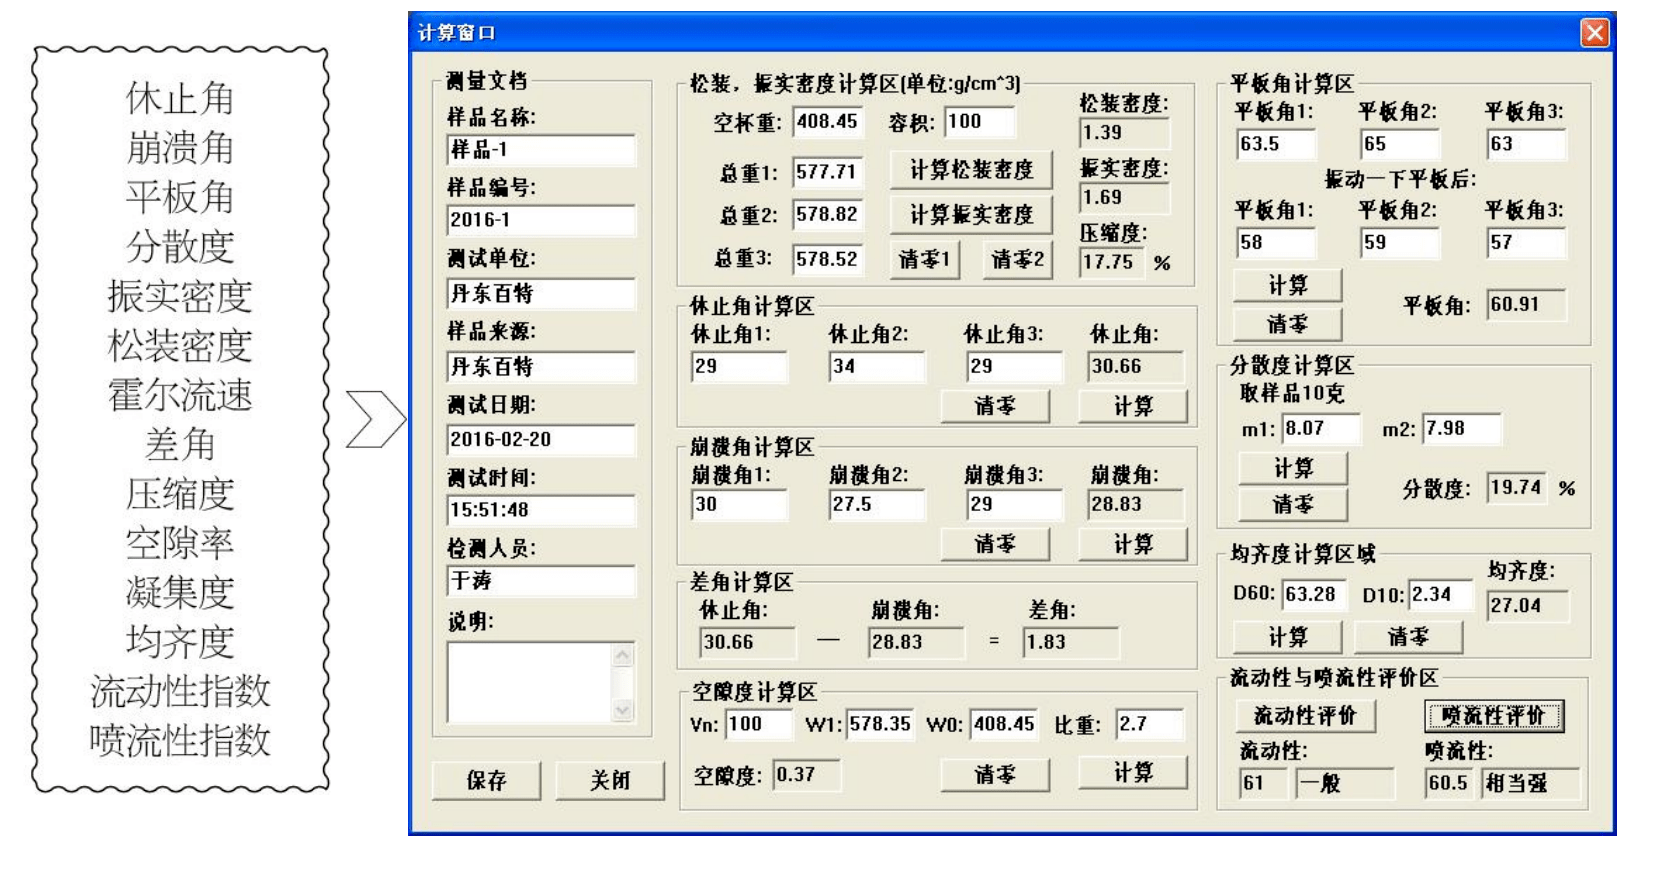Click the 测试日期 field showing 2016-02-20

(540, 440)
